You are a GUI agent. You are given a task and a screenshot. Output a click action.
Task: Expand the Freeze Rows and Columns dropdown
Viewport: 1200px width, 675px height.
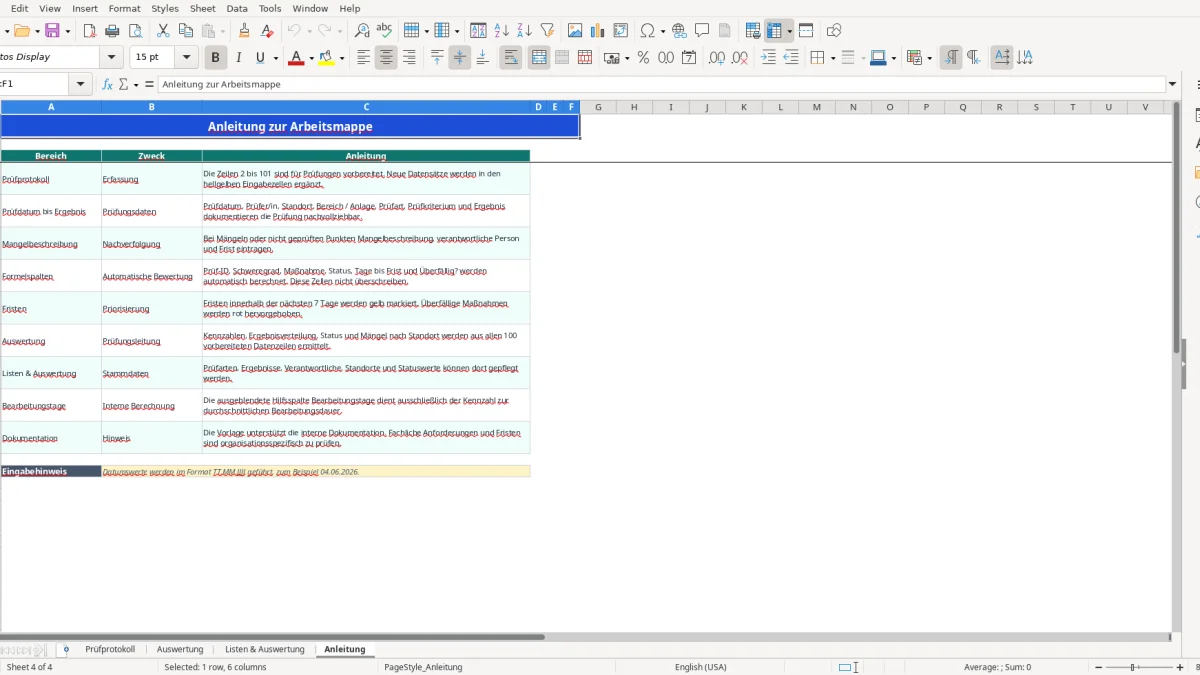(x=789, y=31)
